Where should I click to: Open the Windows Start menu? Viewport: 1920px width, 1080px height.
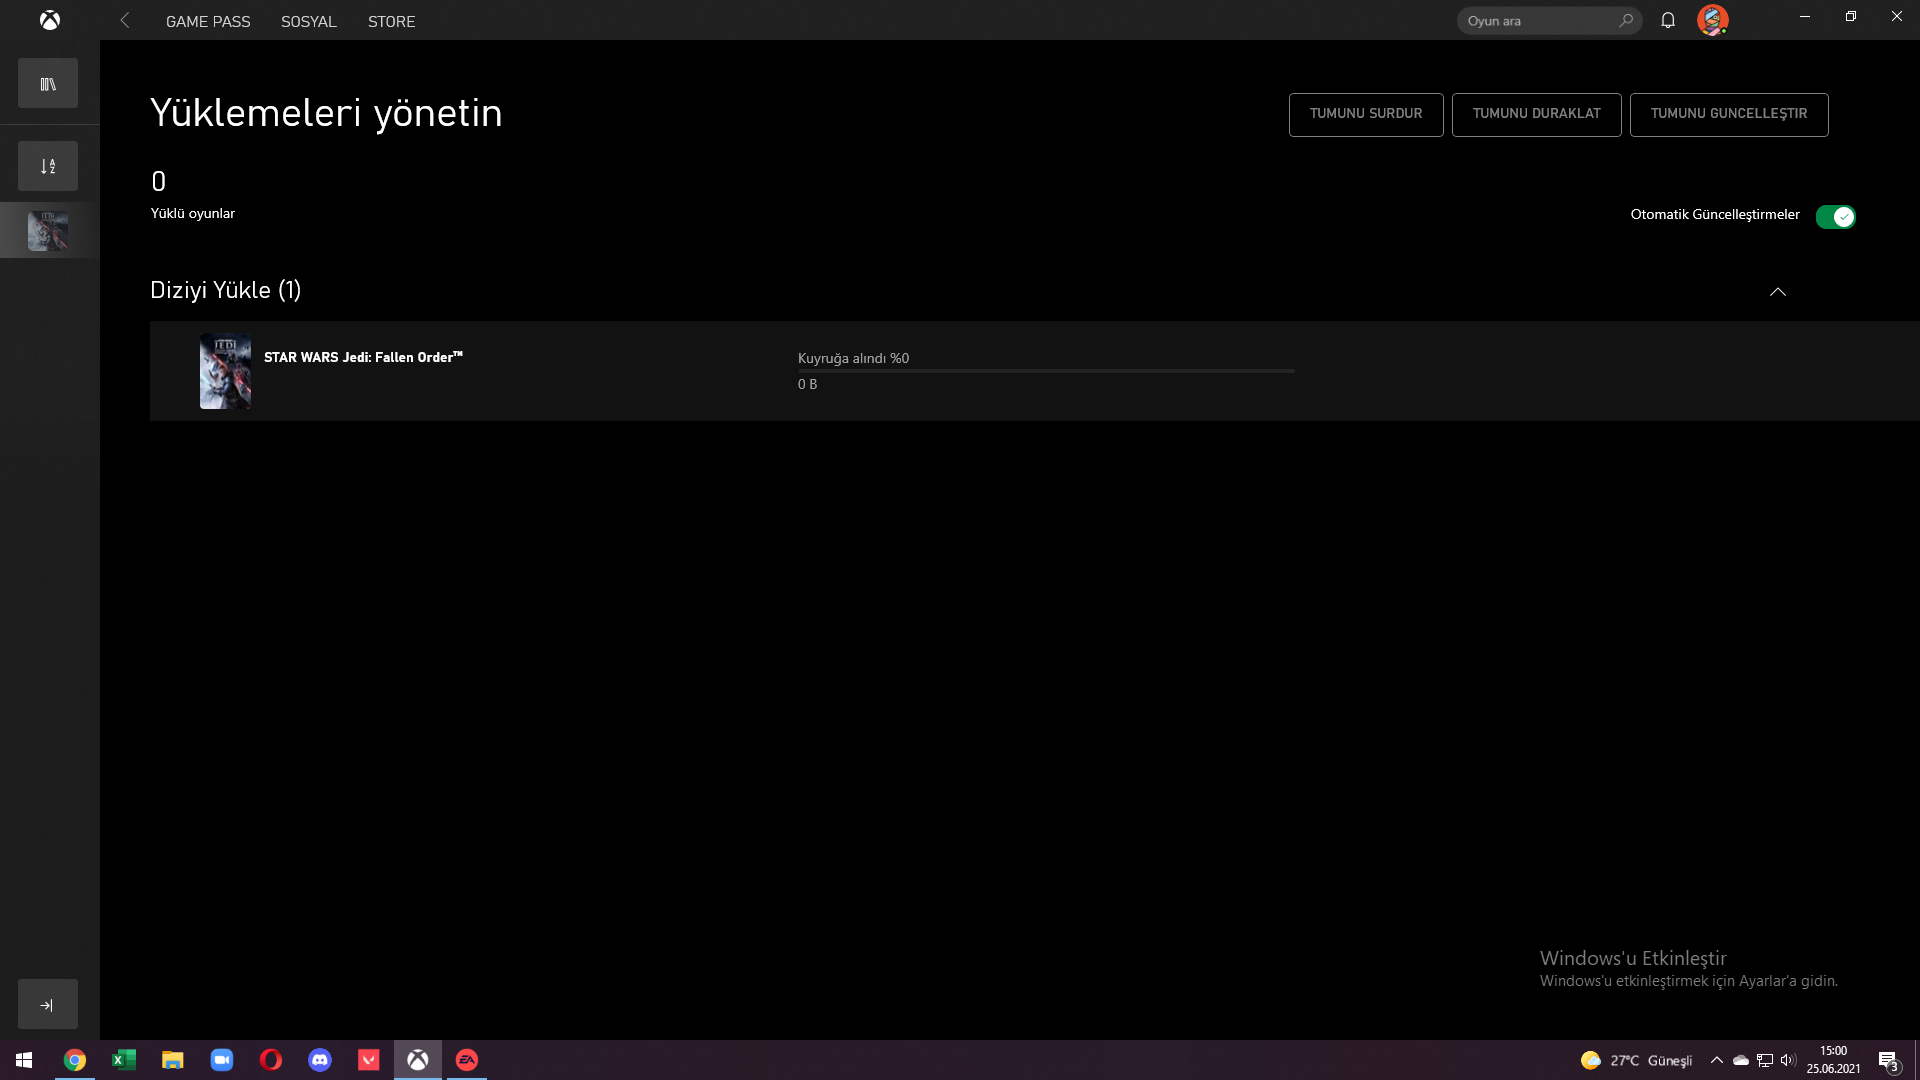coord(24,1060)
